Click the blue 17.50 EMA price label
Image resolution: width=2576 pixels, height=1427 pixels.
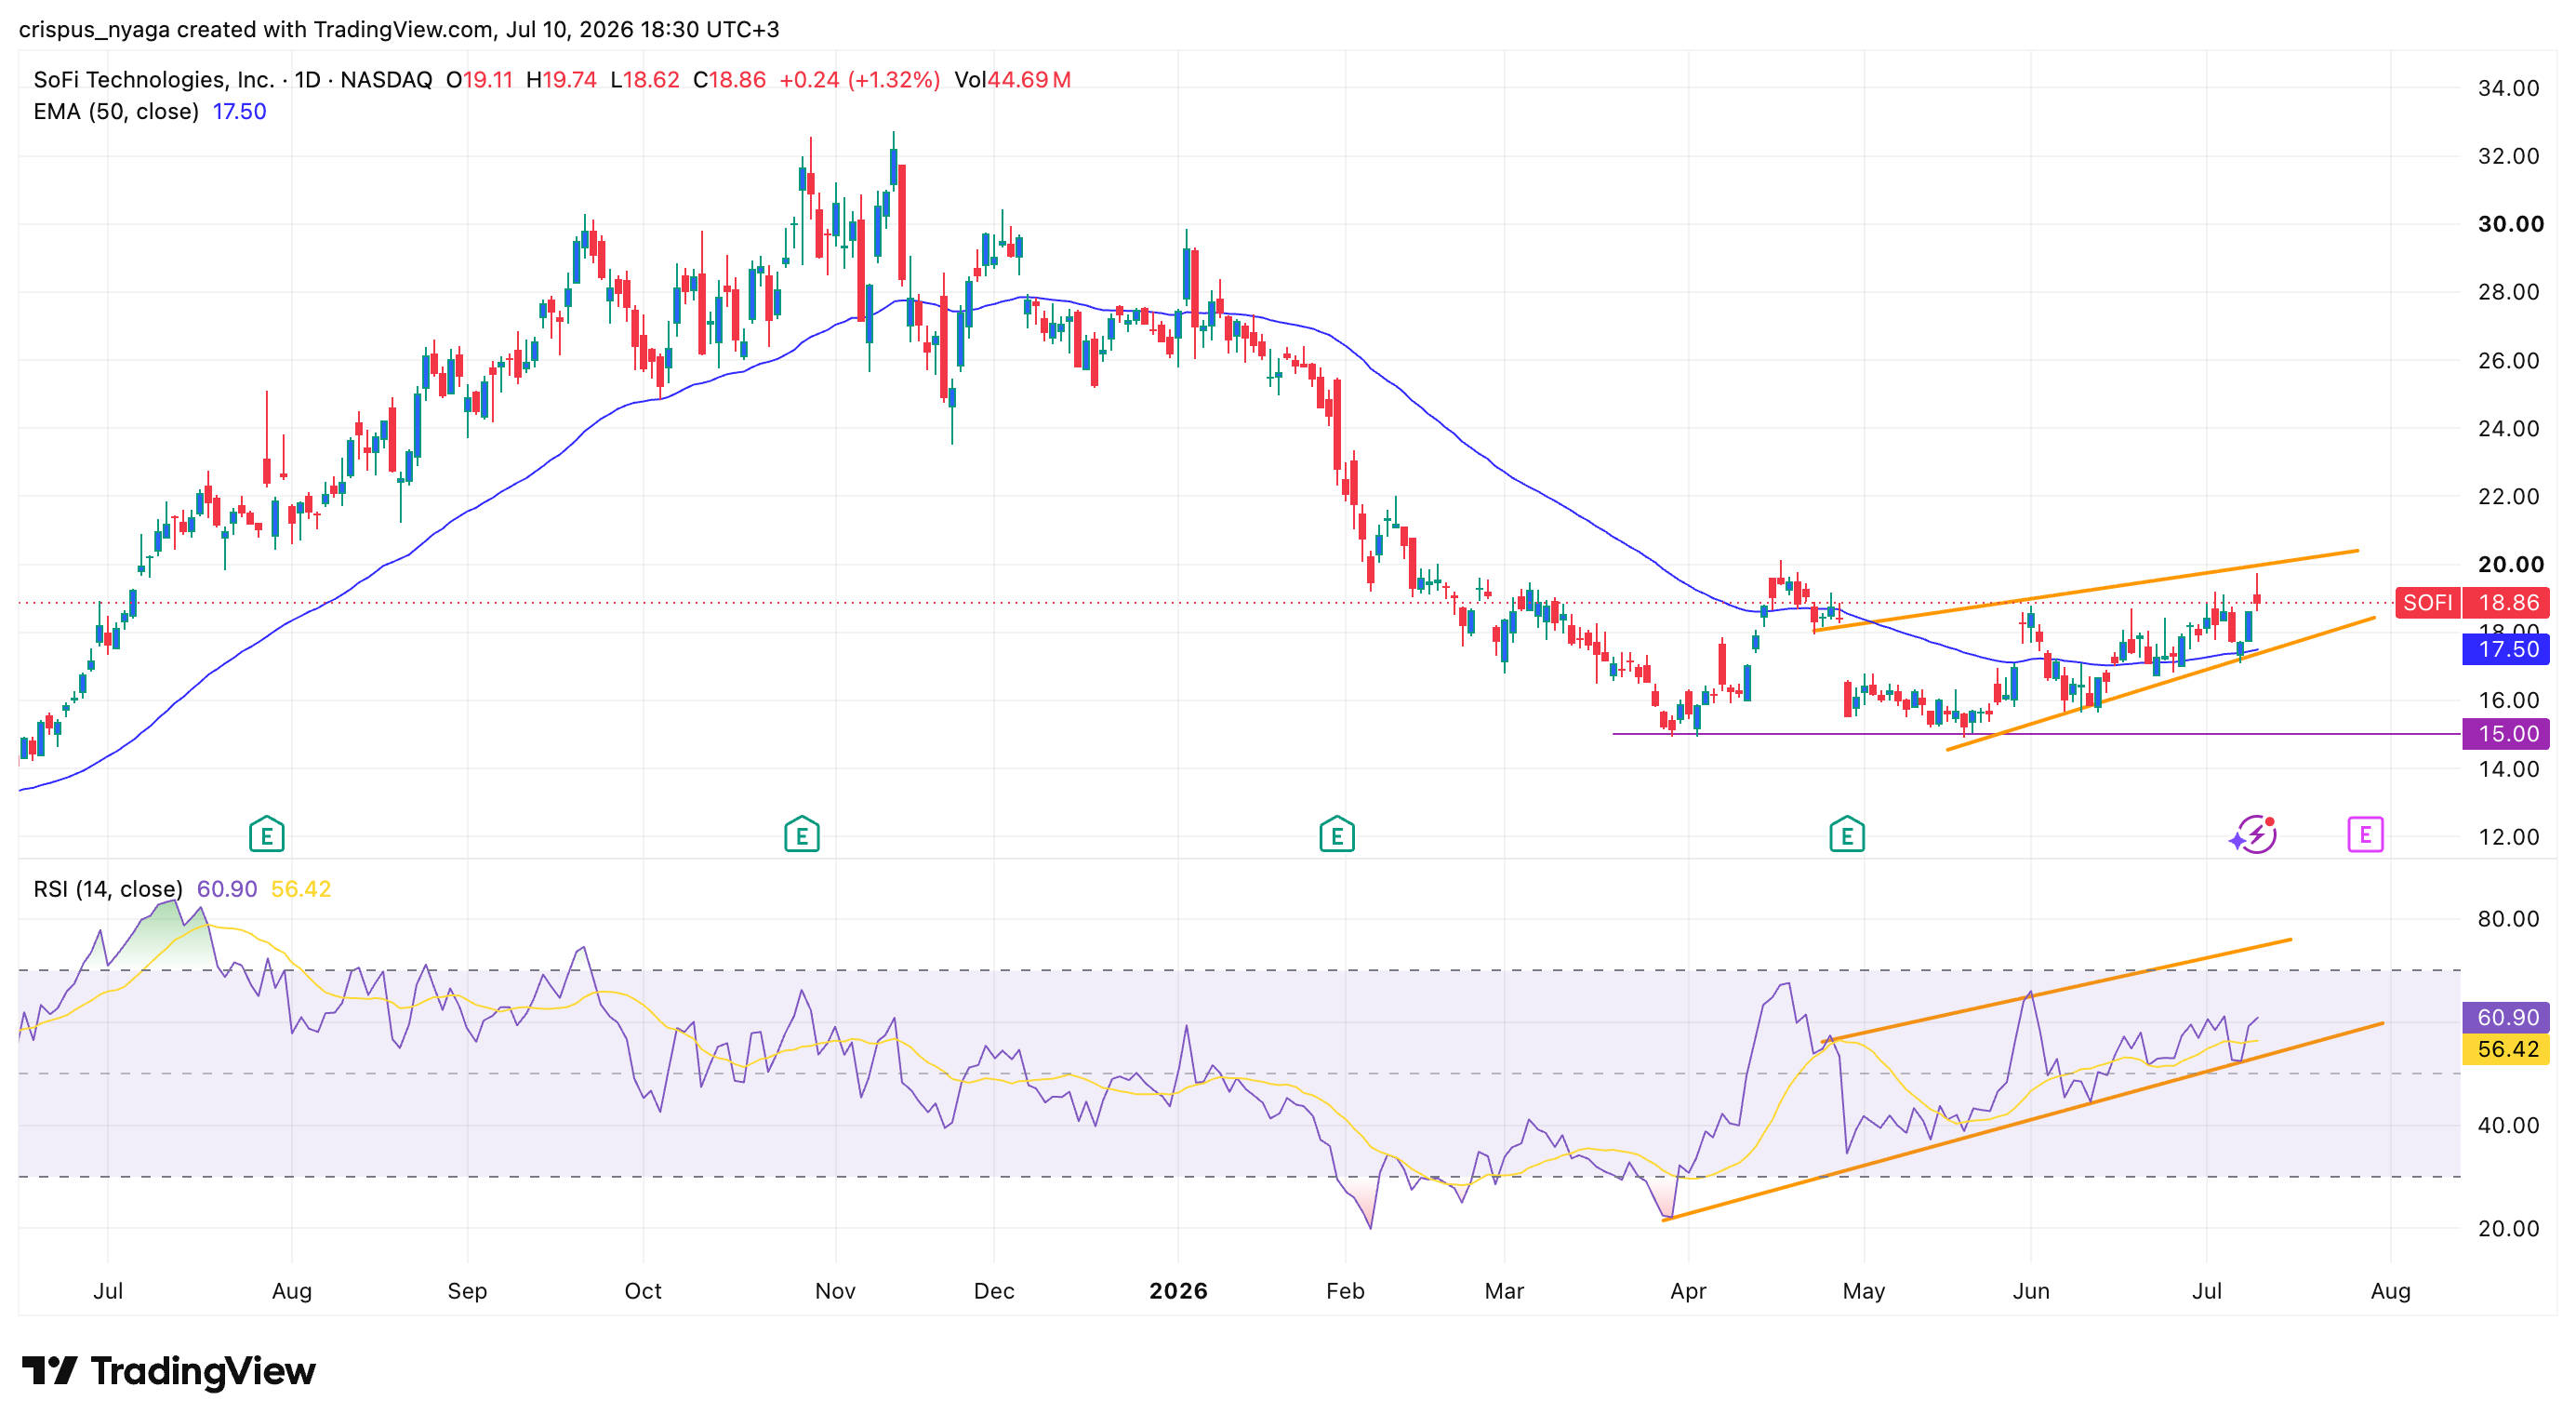pyautogui.click(x=2506, y=649)
